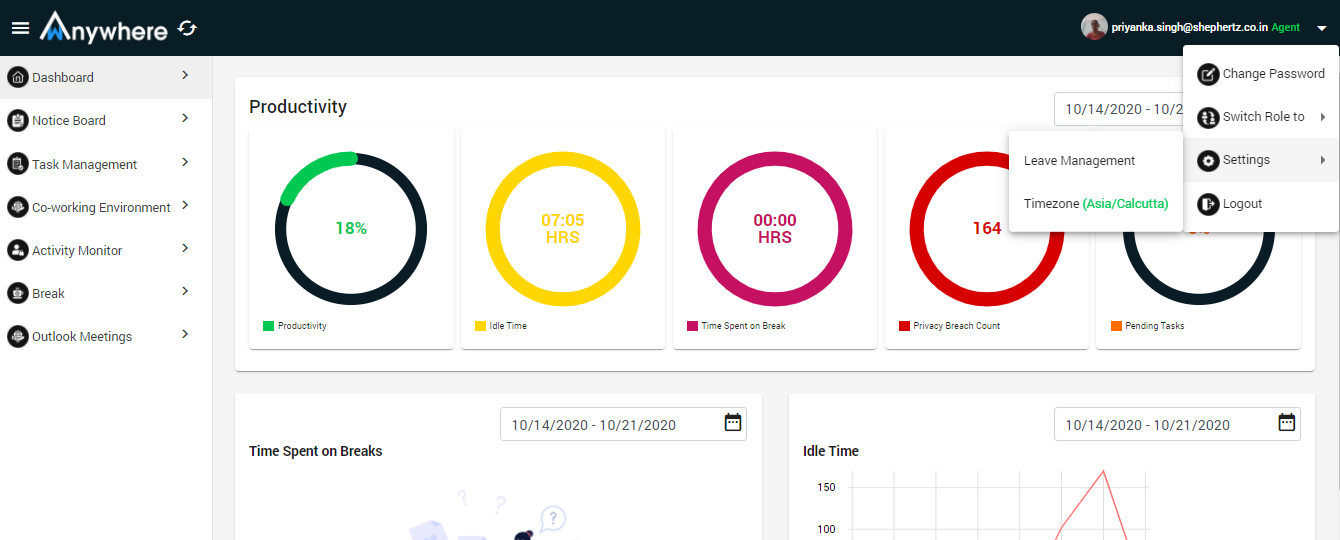Click the 150 axis label on chart
Screen dimensions: 1340x540
click(826, 487)
